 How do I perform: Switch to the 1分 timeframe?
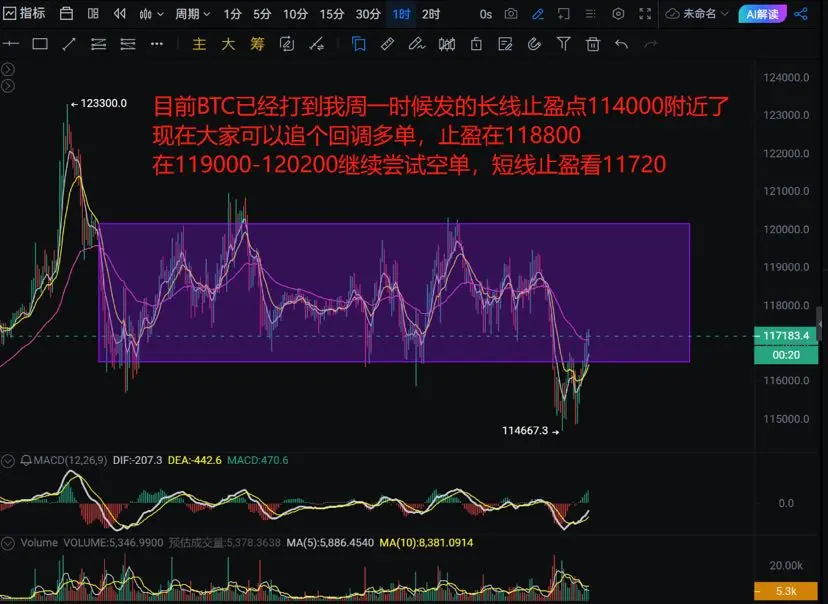(x=232, y=14)
